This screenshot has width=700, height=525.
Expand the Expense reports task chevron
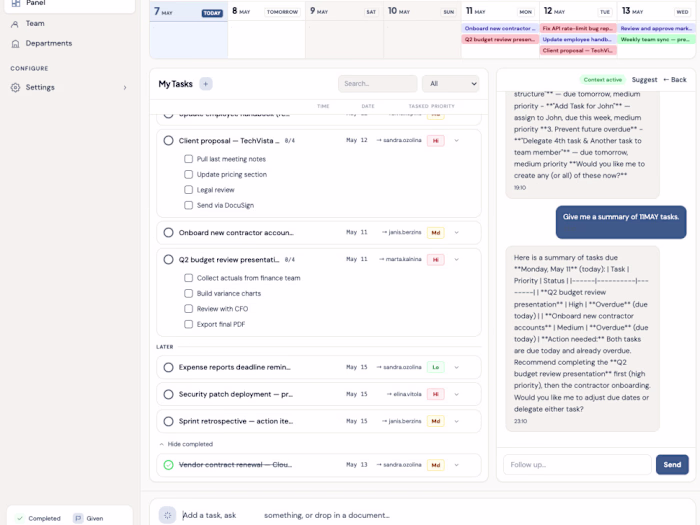[456, 367]
